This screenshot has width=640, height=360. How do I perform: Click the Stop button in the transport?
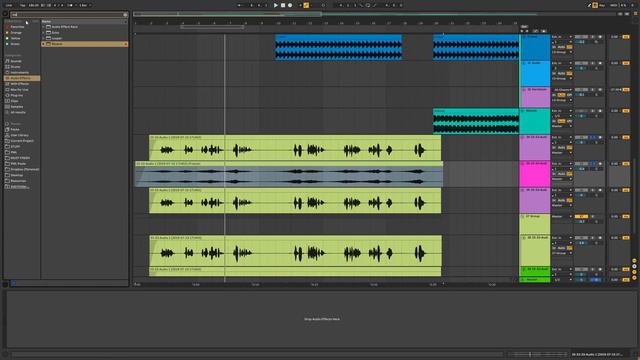(283, 5)
